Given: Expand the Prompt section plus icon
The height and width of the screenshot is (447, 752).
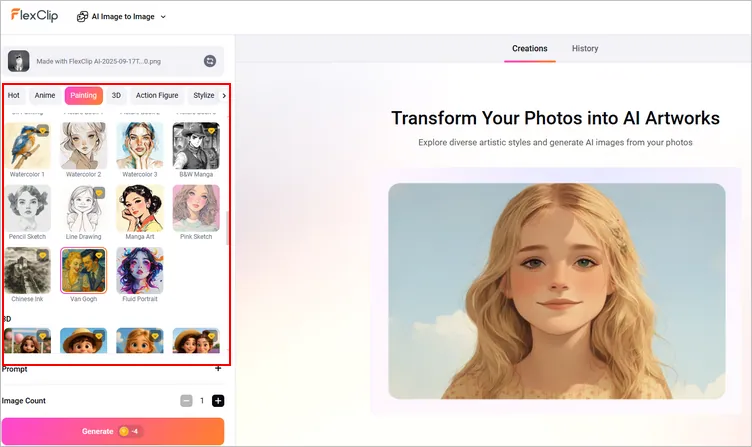Looking at the screenshot, I should point(218,368).
